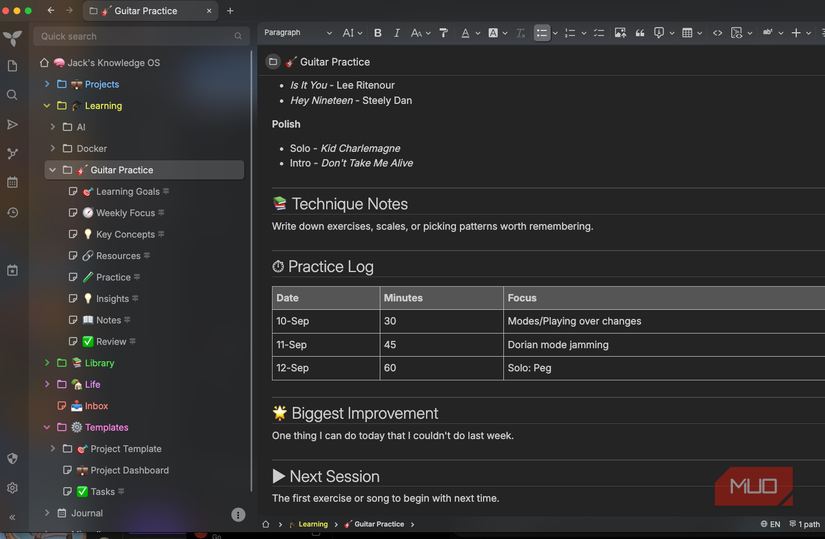Open settings gear in left sidebar
The height and width of the screenshot is (539, 825).
tap(12, 488)
